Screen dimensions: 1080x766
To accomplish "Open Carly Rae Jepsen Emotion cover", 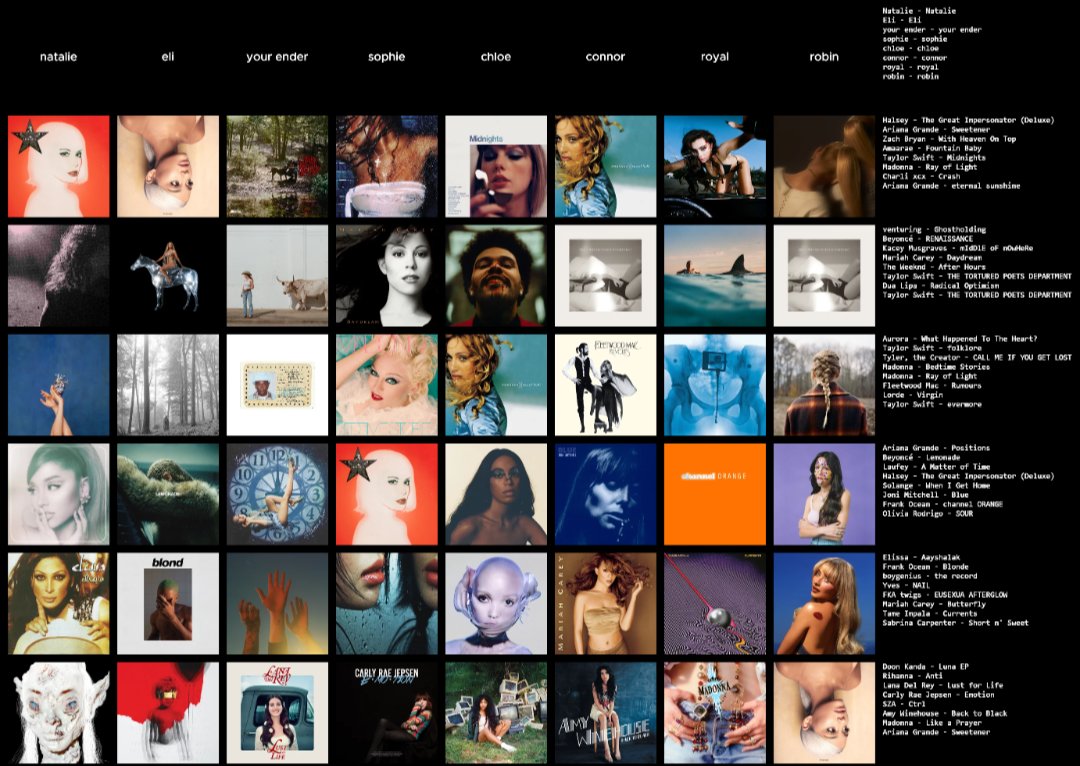I will tap(386, 713).
